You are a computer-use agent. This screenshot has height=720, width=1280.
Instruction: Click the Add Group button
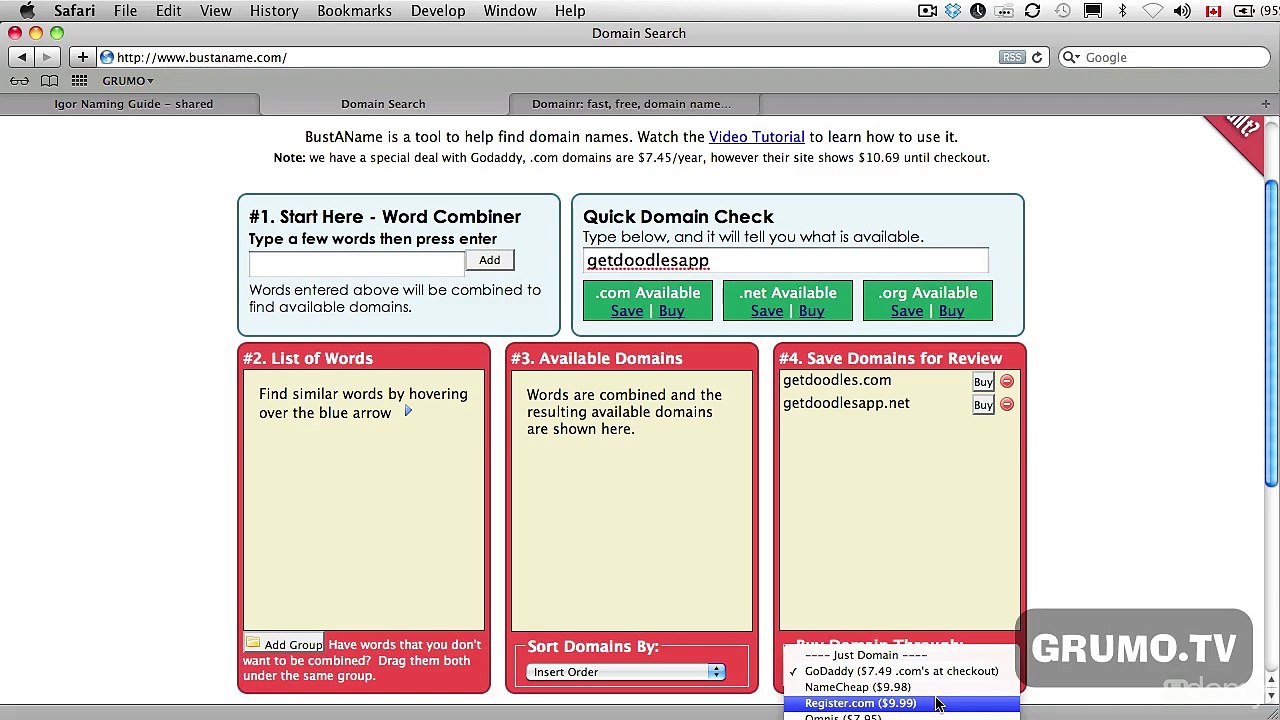pos(284,645)
